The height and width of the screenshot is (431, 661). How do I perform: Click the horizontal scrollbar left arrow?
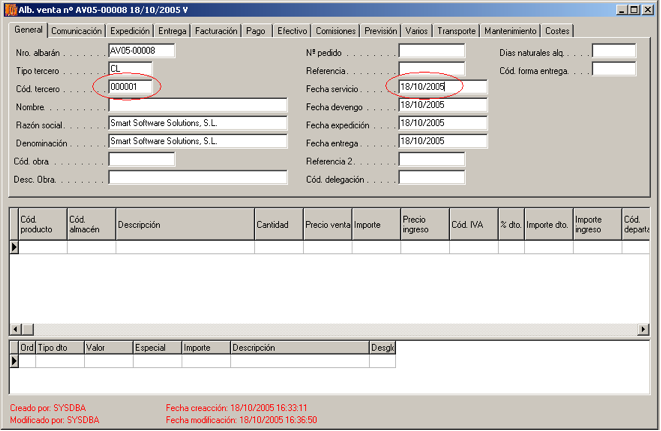pyautogui.click(x=15, y=329)
